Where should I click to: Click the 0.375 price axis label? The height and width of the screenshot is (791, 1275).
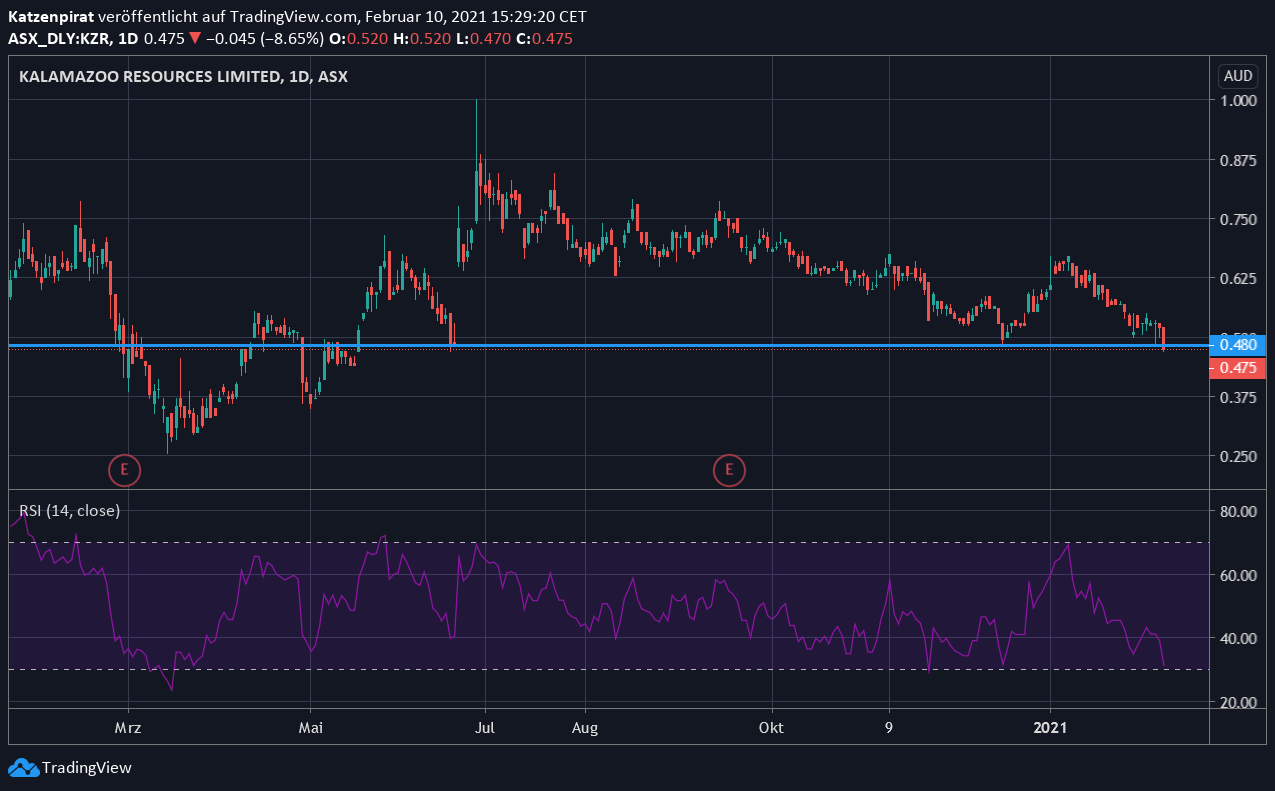coord(1237,397)
